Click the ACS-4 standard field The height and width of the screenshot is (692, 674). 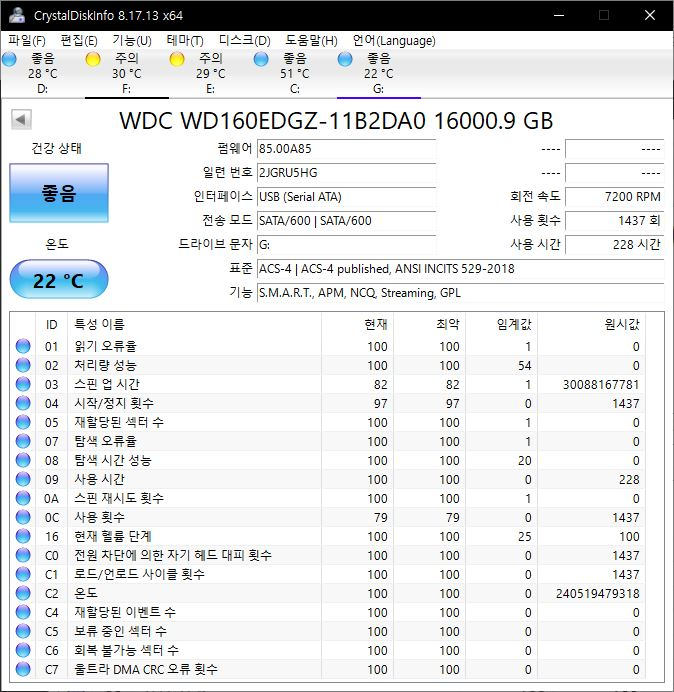coord(461,269)
